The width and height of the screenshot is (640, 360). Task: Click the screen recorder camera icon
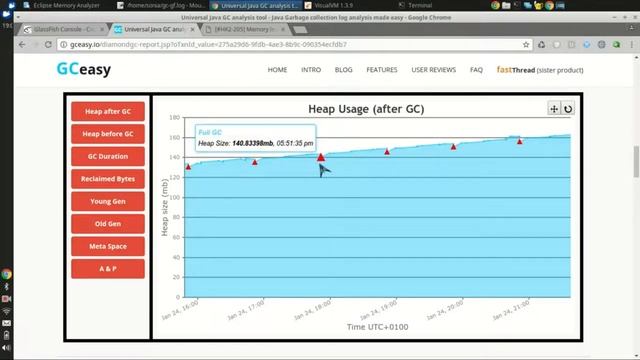(x=6, y=299)
